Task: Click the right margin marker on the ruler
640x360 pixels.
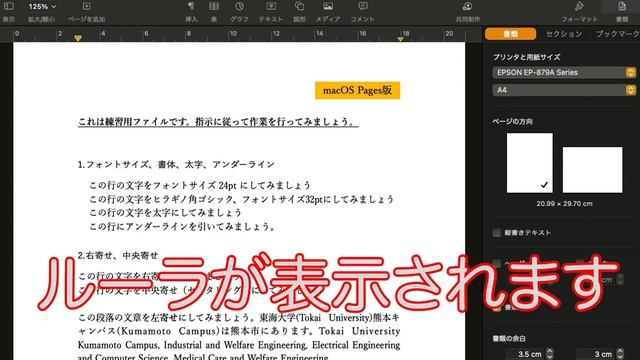Action: point(400,39)
